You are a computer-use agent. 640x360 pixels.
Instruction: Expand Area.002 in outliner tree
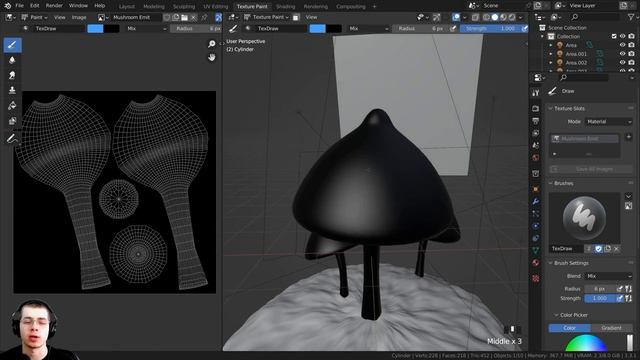[x=551, y=62]
